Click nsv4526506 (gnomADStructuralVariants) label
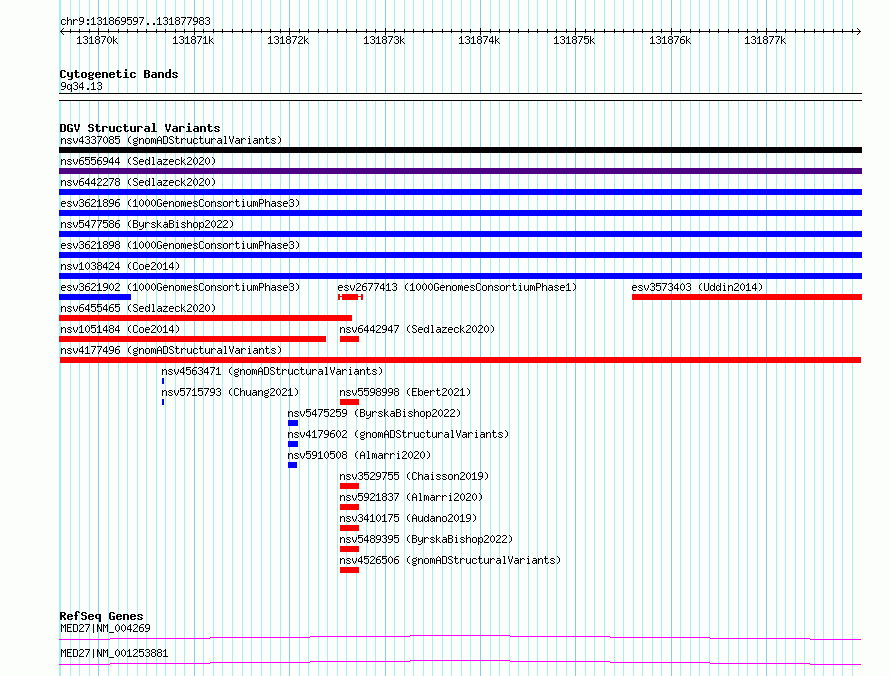The width and height of the screenshot is (890, 676). (450, 560)
